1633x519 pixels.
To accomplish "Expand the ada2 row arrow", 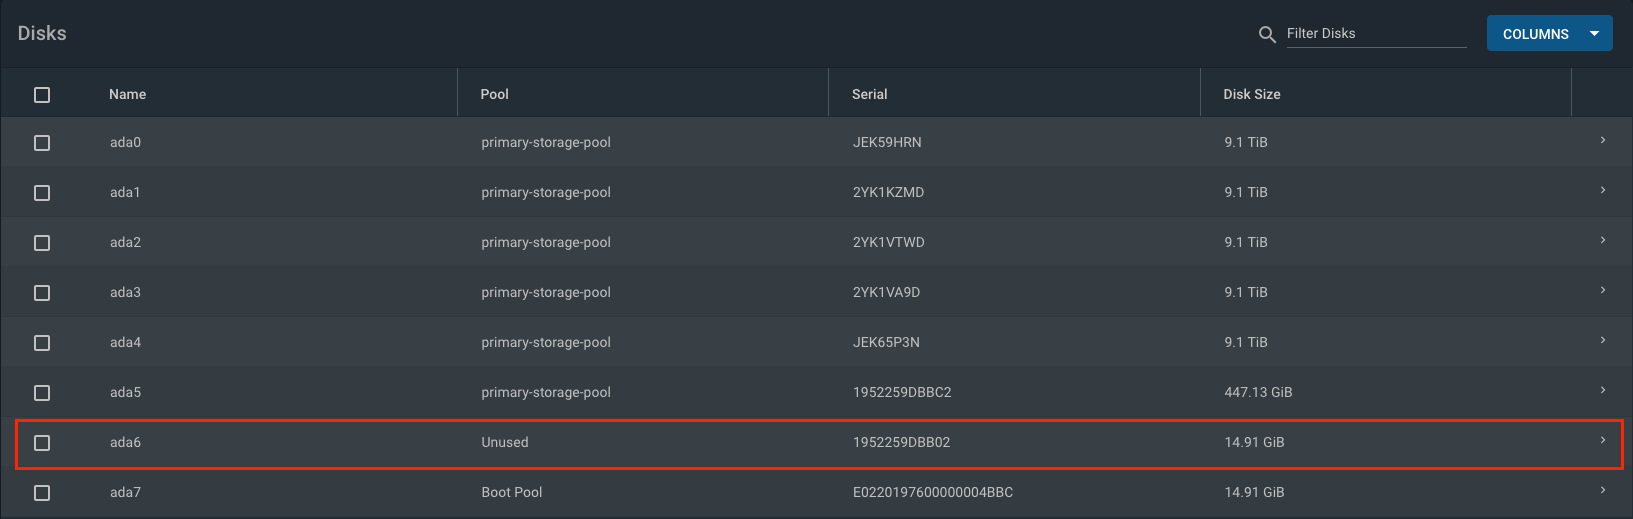I will coord(1602,241).
